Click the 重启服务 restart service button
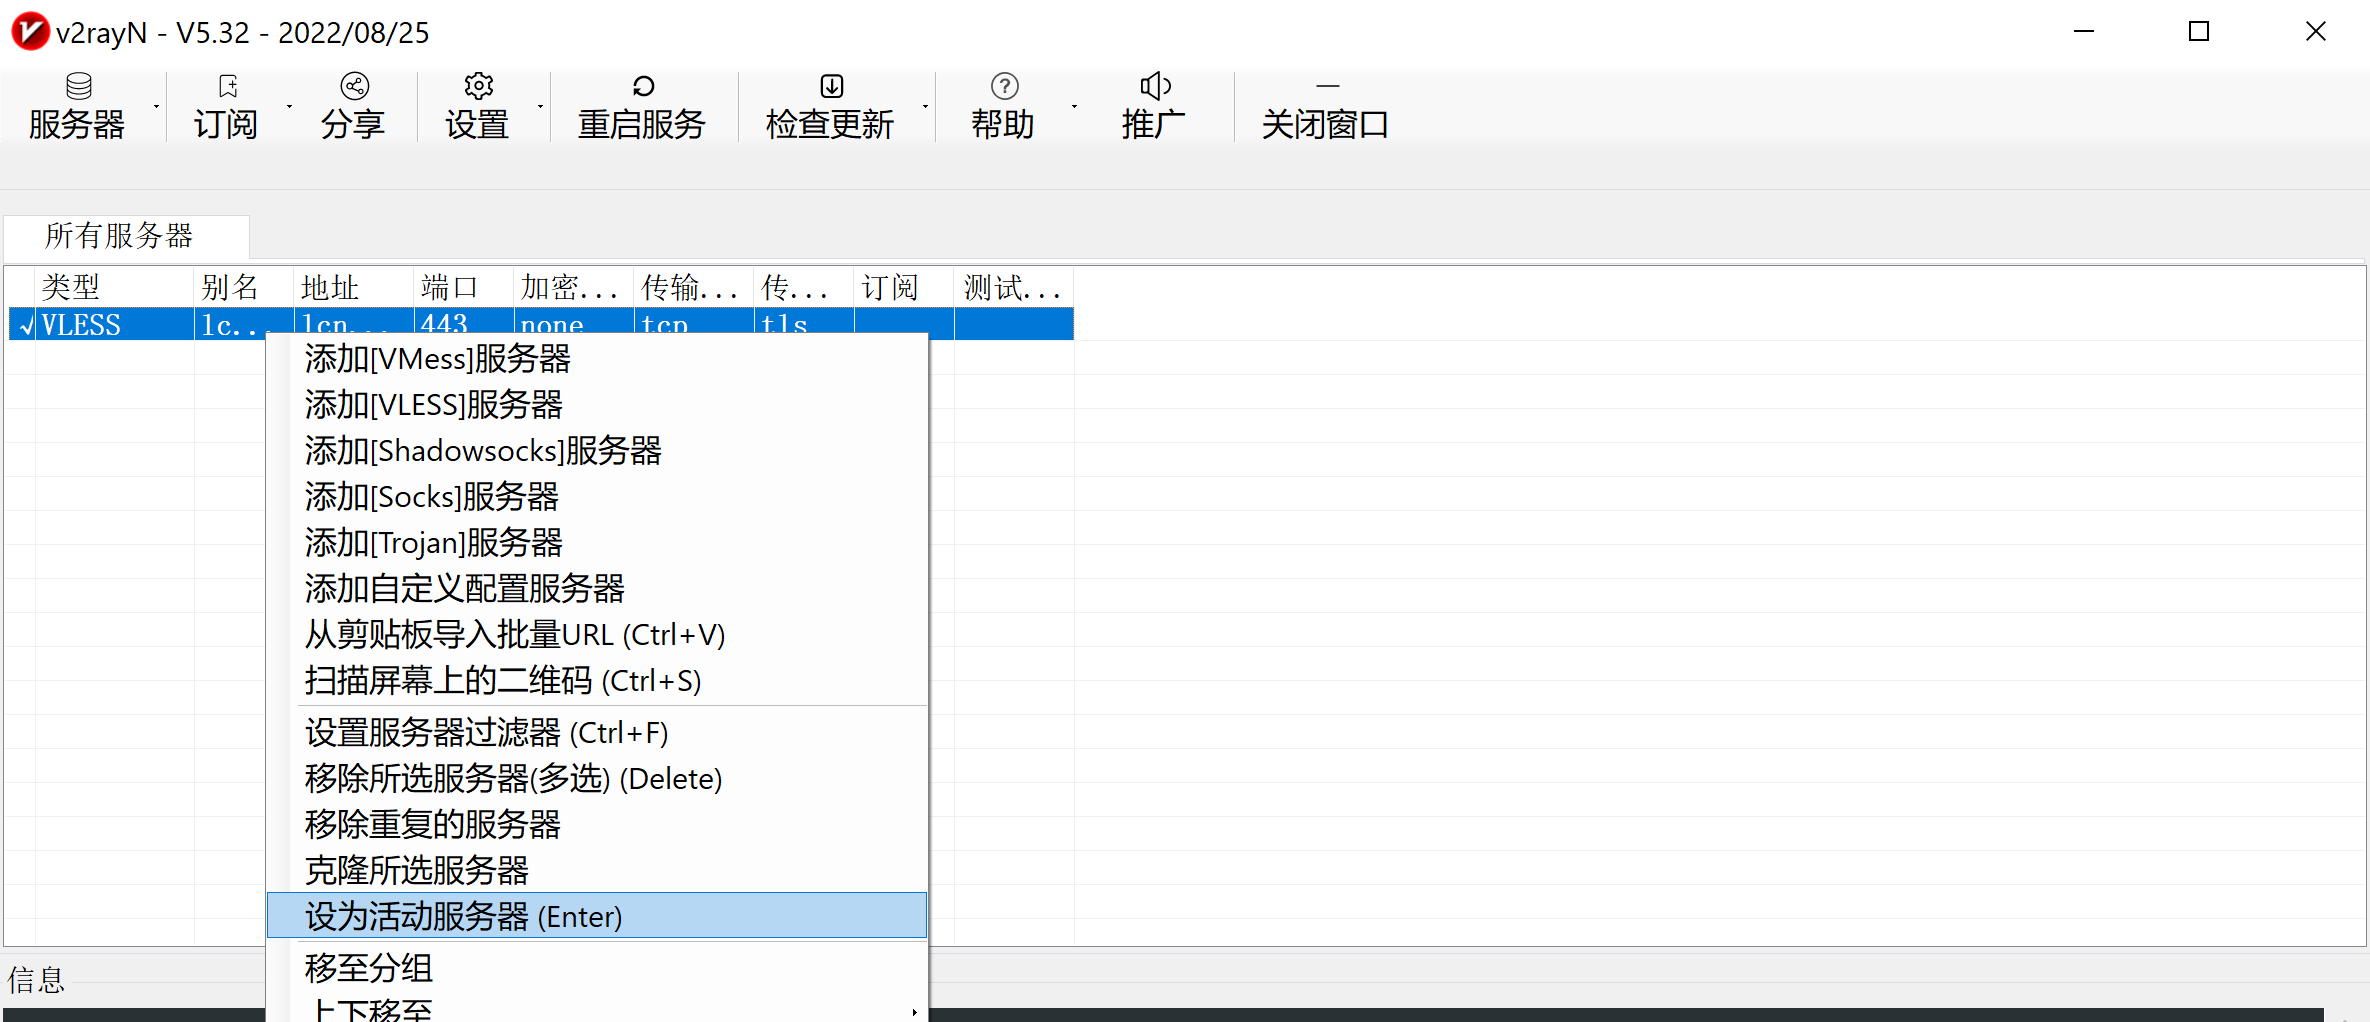Image resolution: width=2370 pixels, height=1022 pixels. (x=642, y=107)
